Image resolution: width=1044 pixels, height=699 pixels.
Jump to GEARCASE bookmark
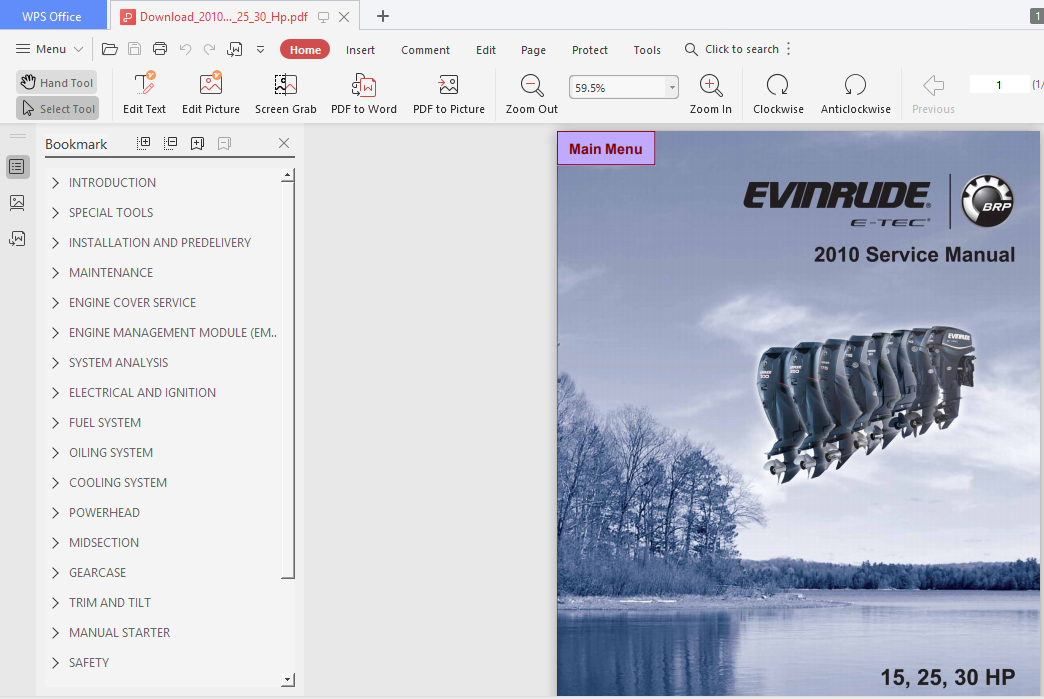(x=97, y=573)
